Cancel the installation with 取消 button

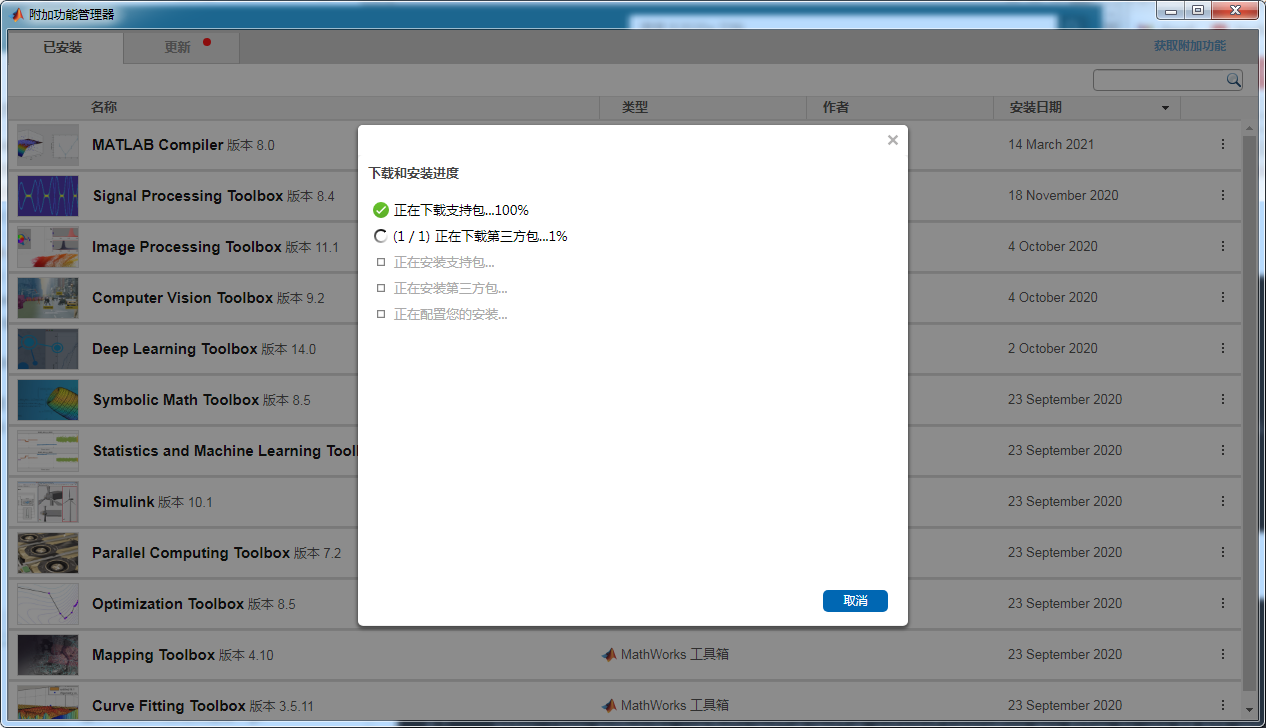[855, 601]
